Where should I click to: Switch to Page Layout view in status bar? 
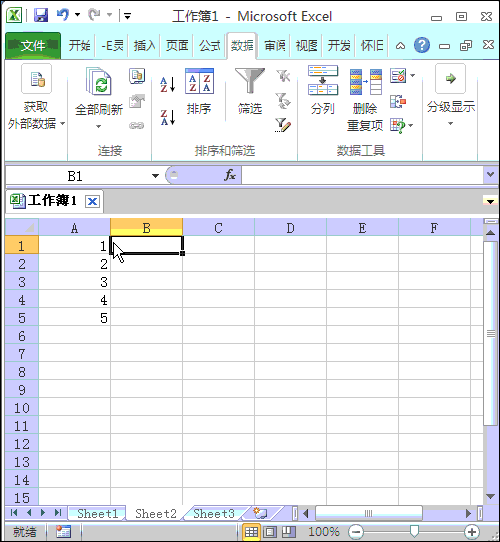270,532
